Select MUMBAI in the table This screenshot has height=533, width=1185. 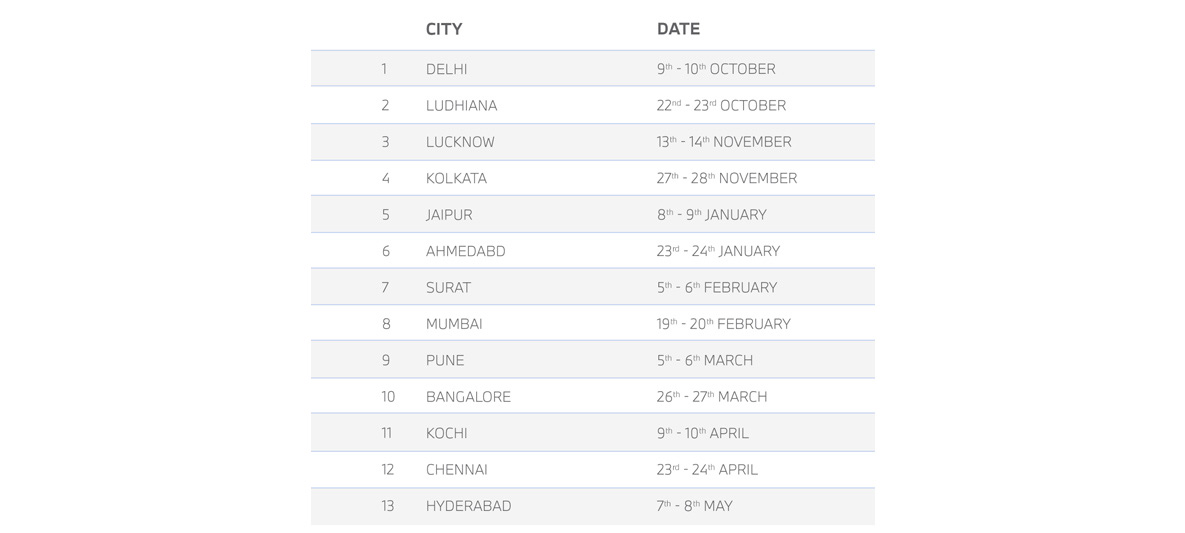pos(453,324)
